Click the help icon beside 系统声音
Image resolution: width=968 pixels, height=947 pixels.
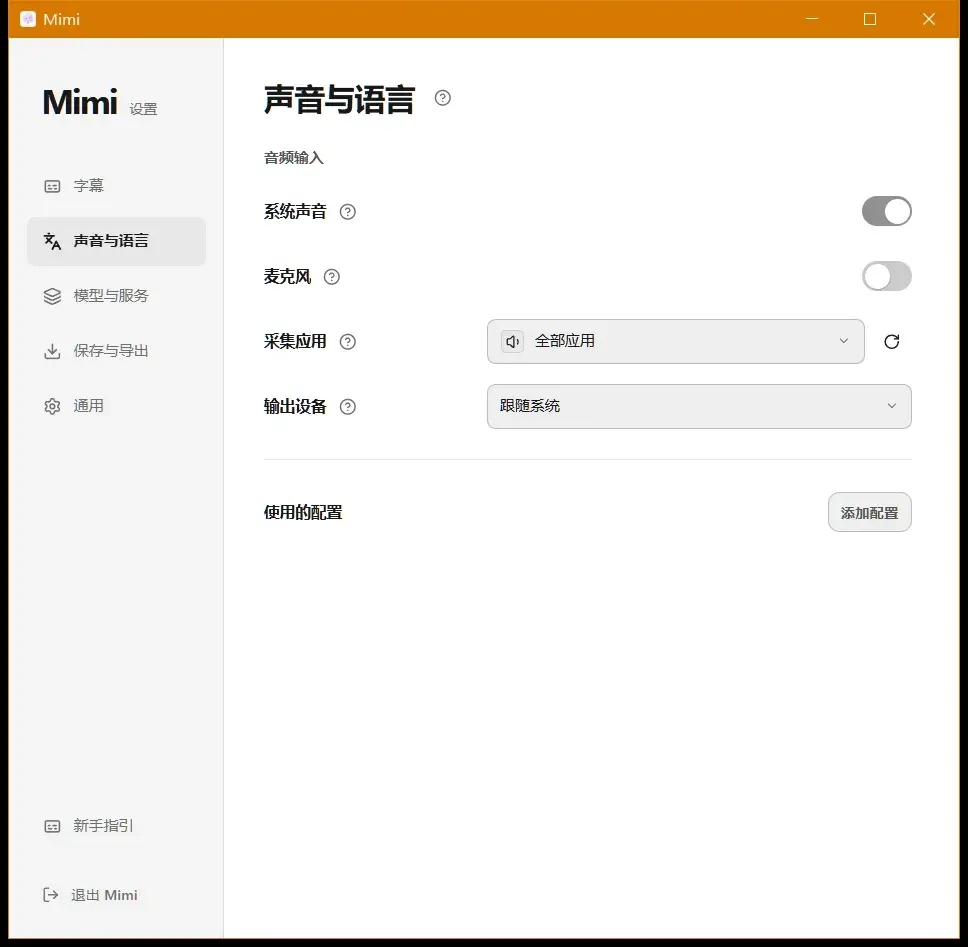tap(348, 212)
